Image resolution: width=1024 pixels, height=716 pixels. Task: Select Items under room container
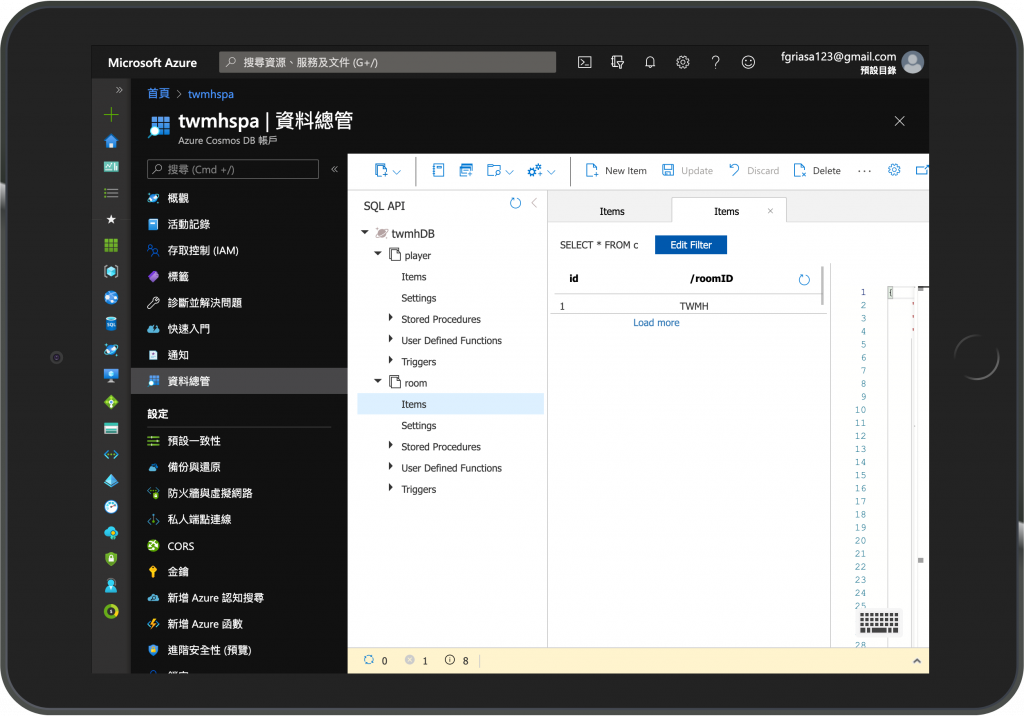[451, 404]
